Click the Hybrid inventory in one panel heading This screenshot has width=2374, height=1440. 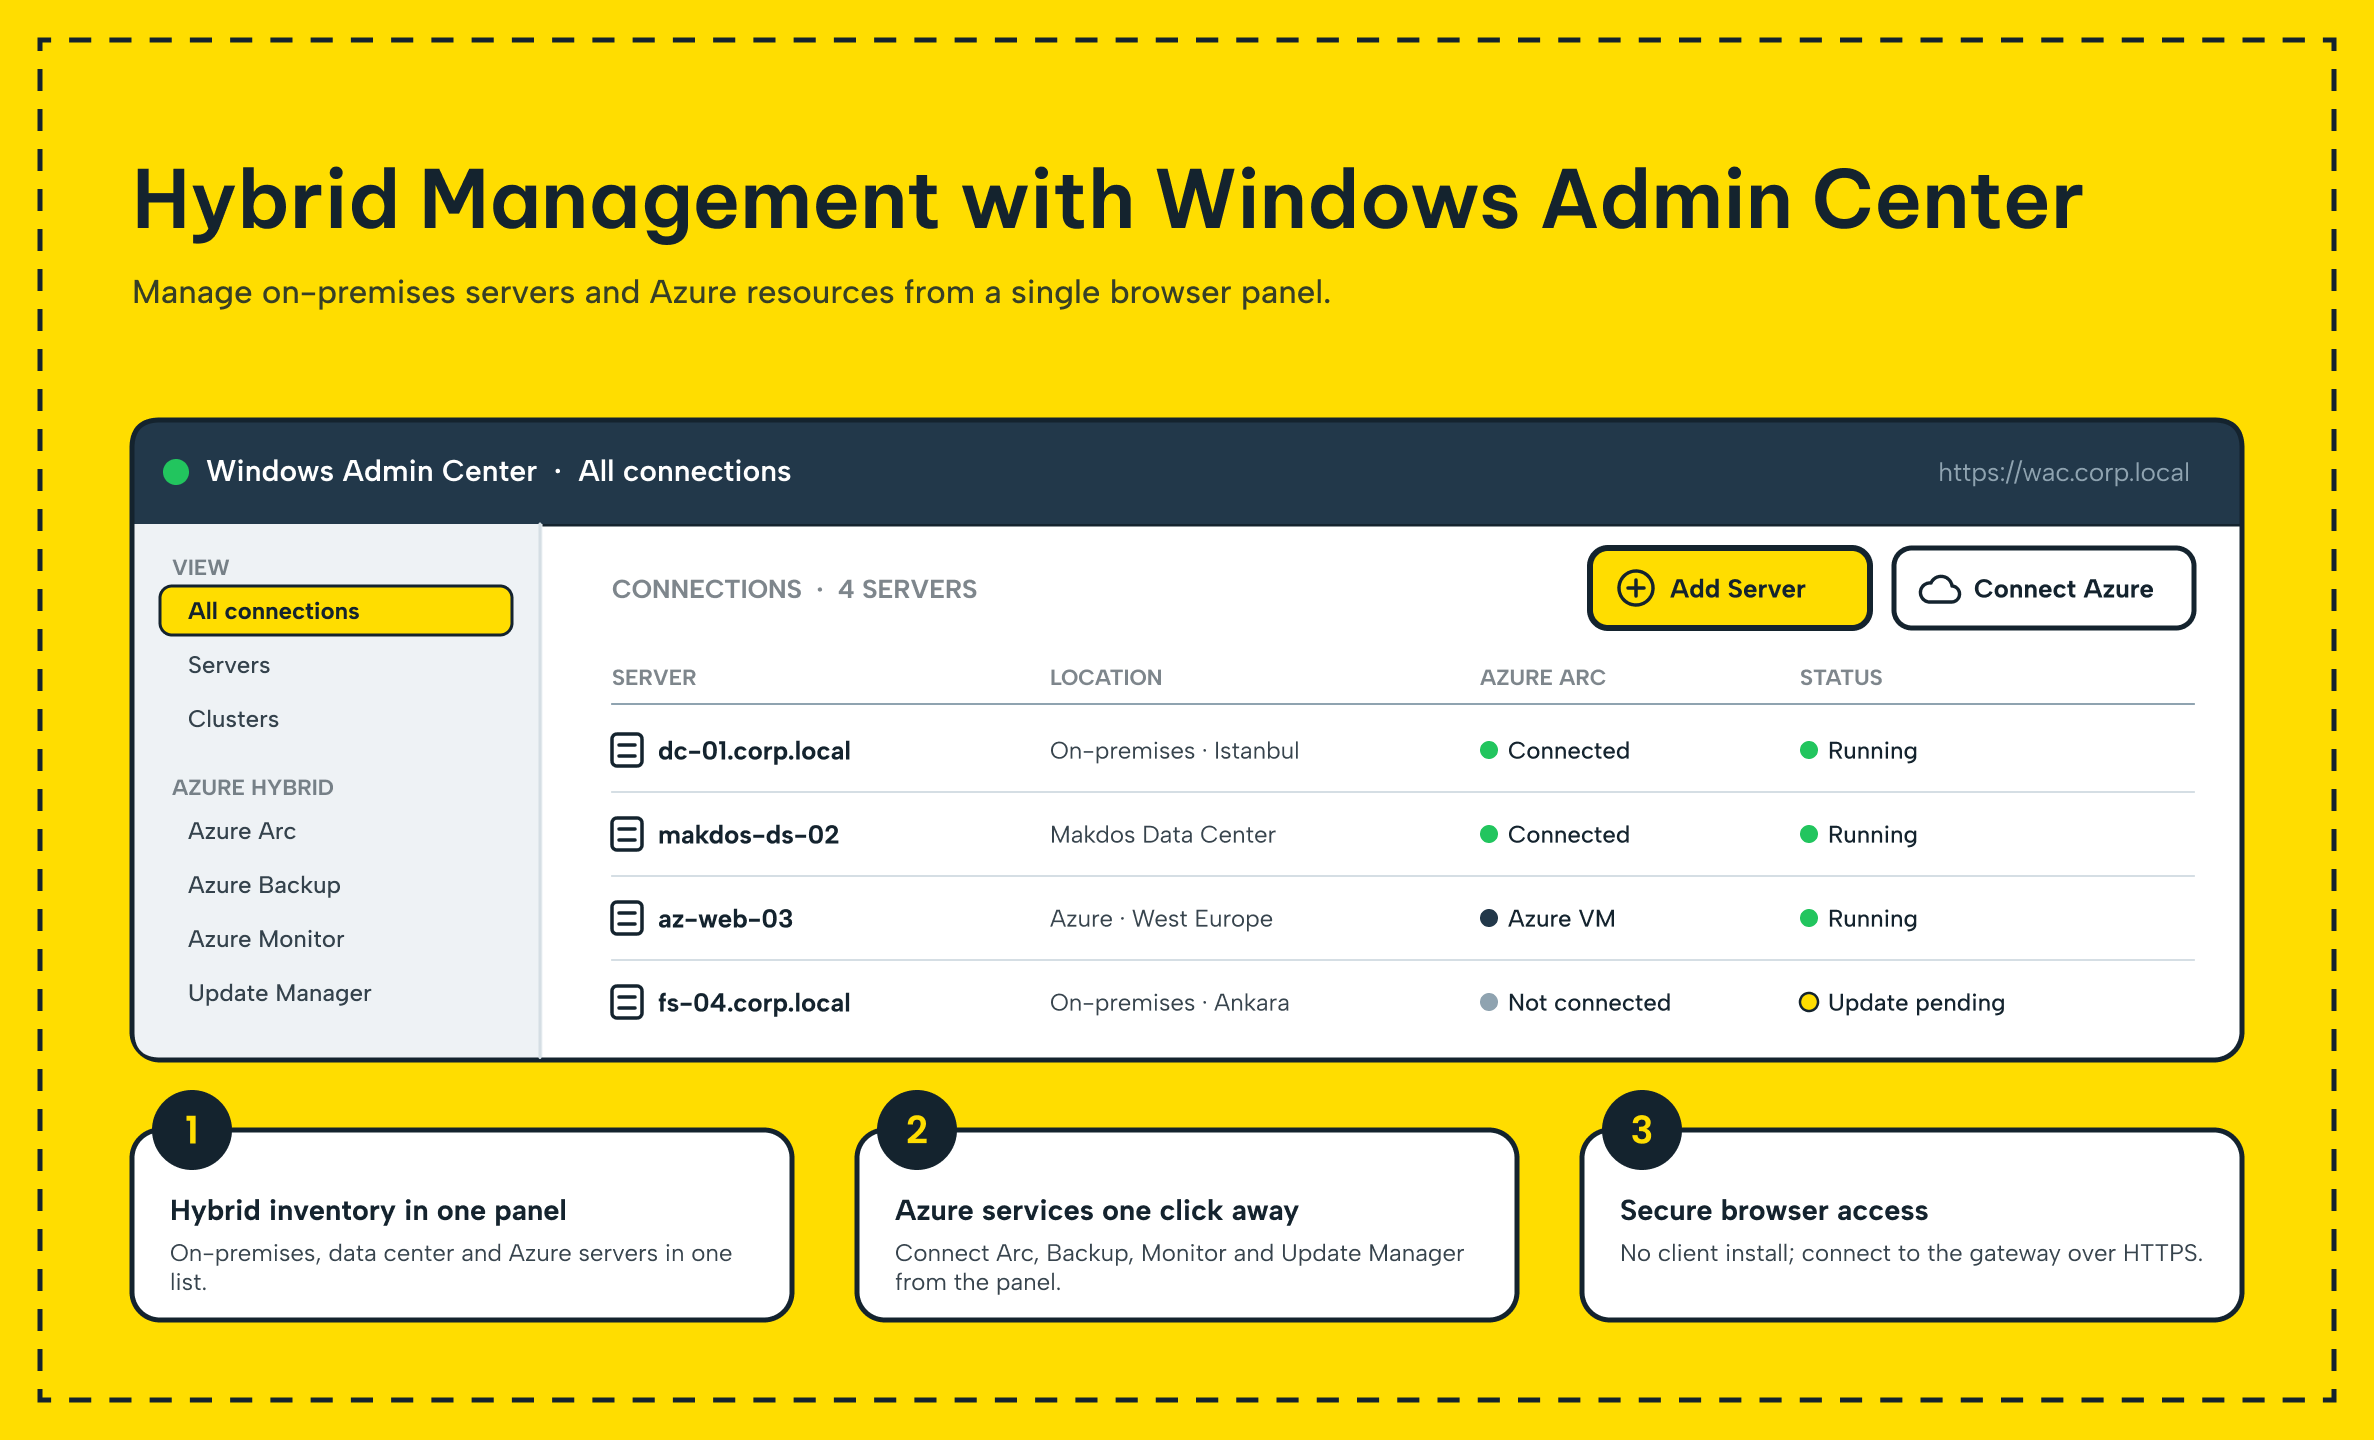tap(368, 1210)
